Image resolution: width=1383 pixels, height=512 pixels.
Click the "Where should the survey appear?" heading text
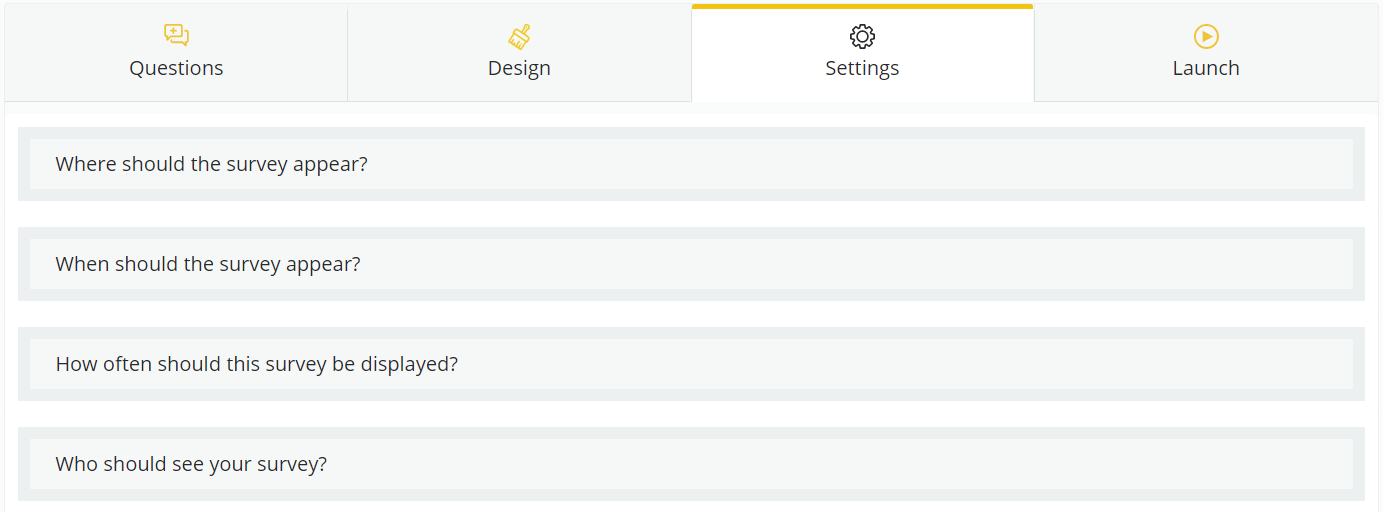[212, 164]
